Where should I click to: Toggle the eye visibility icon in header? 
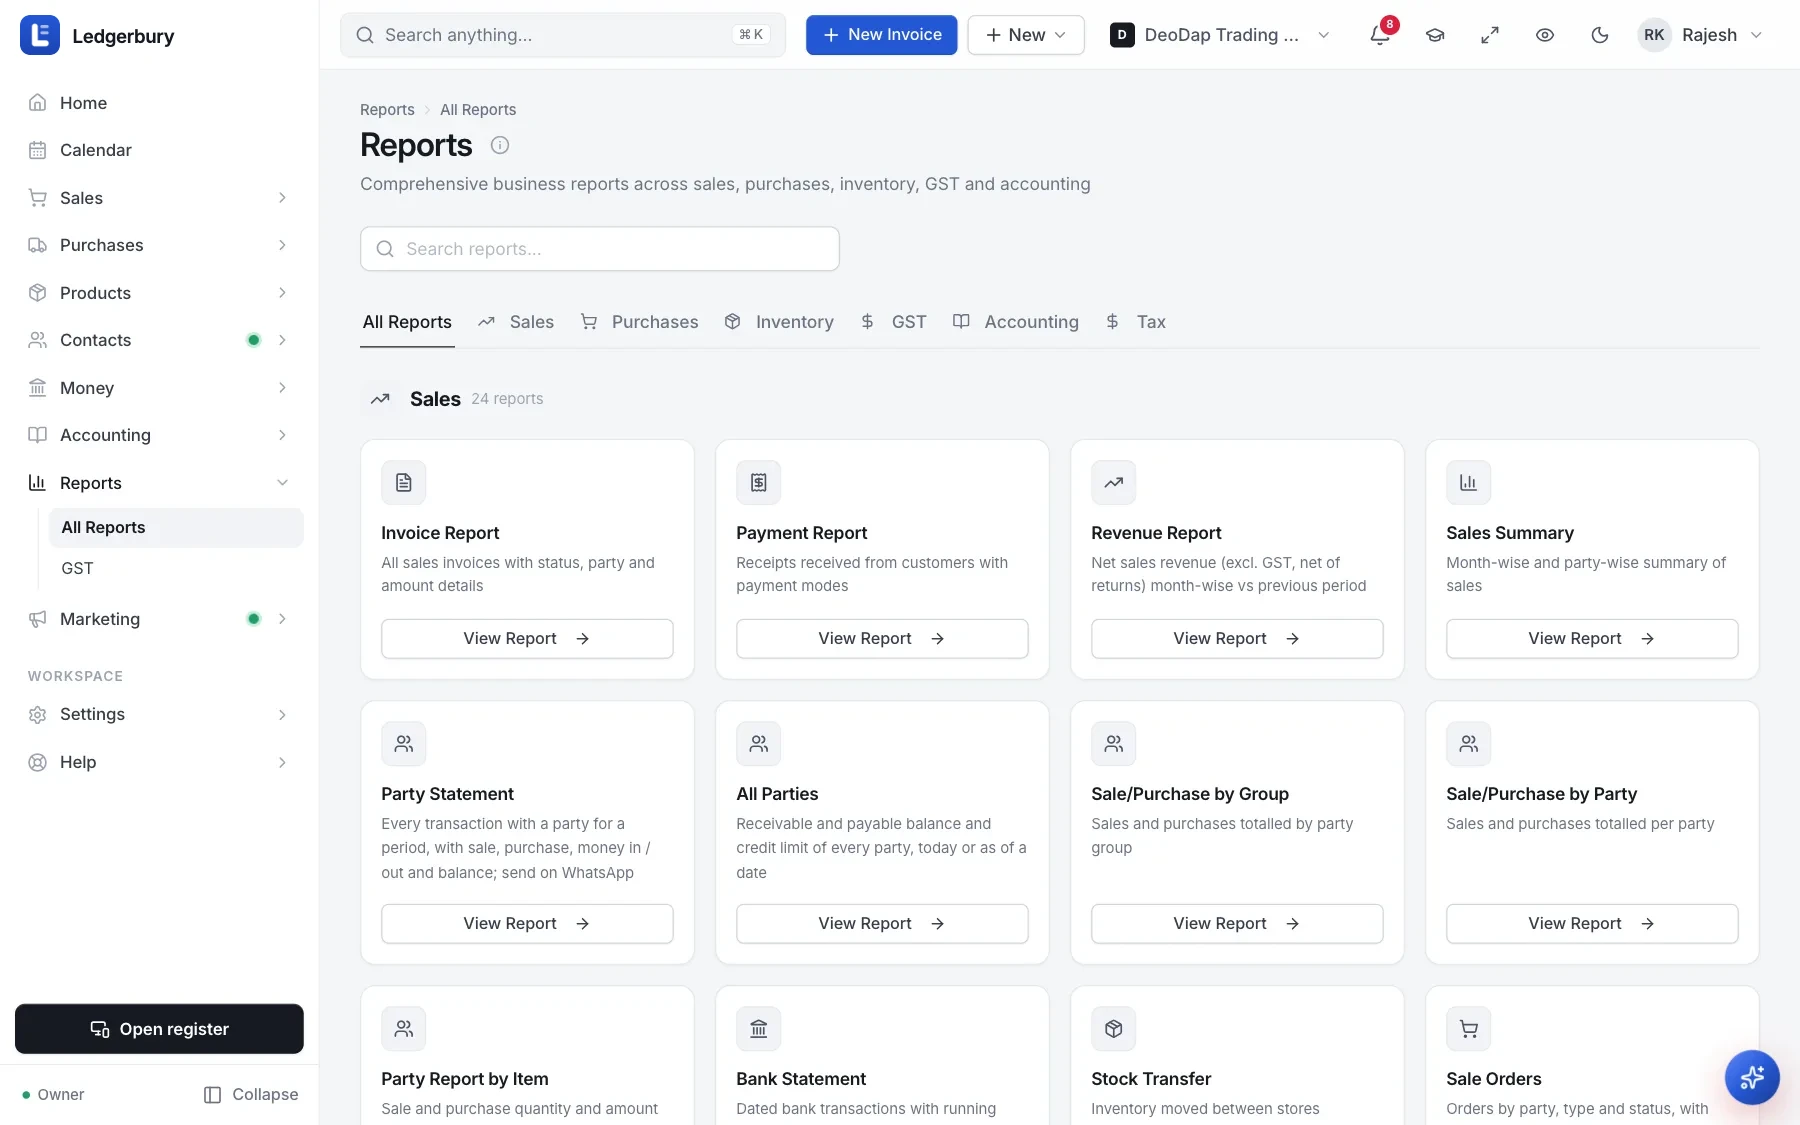tap(1545, 35)
